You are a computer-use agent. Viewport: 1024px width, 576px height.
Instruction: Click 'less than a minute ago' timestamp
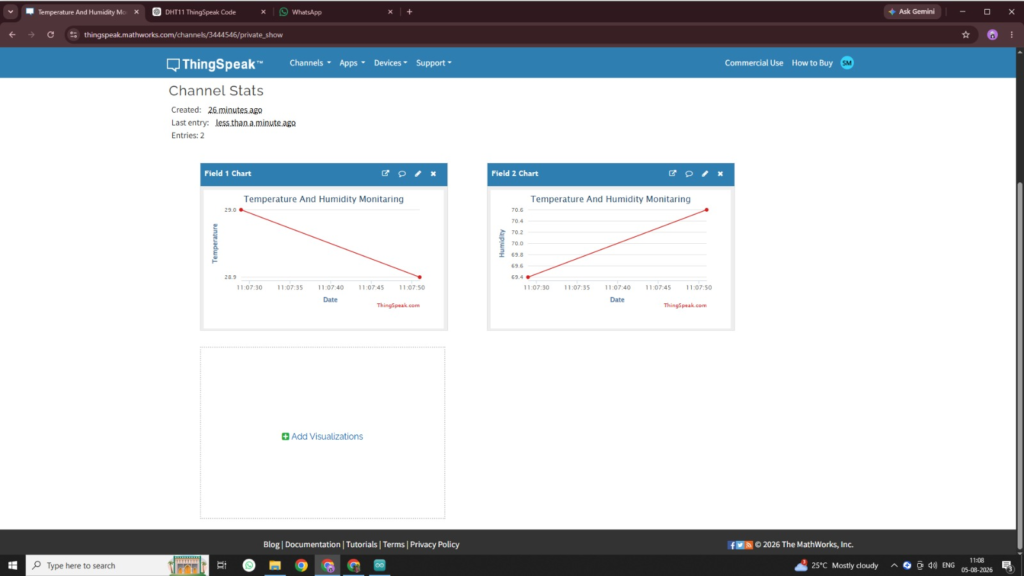coord(255,123)
